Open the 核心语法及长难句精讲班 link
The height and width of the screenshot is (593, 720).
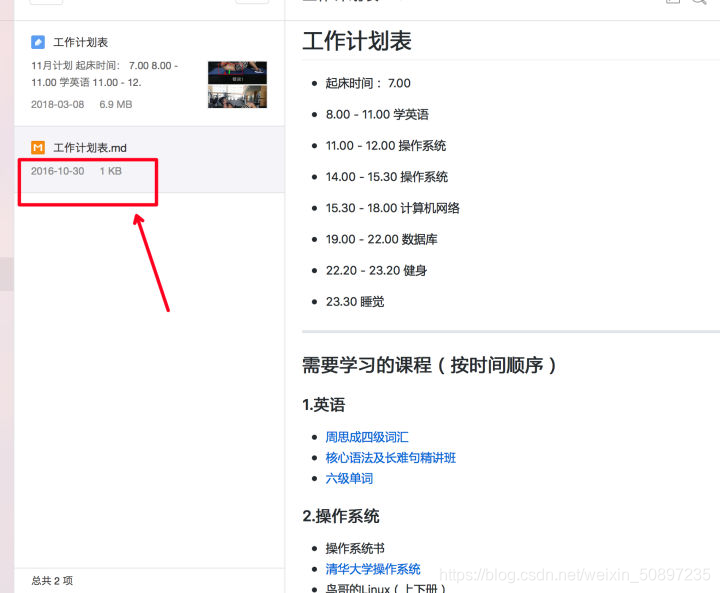click(x=391, y=457)
